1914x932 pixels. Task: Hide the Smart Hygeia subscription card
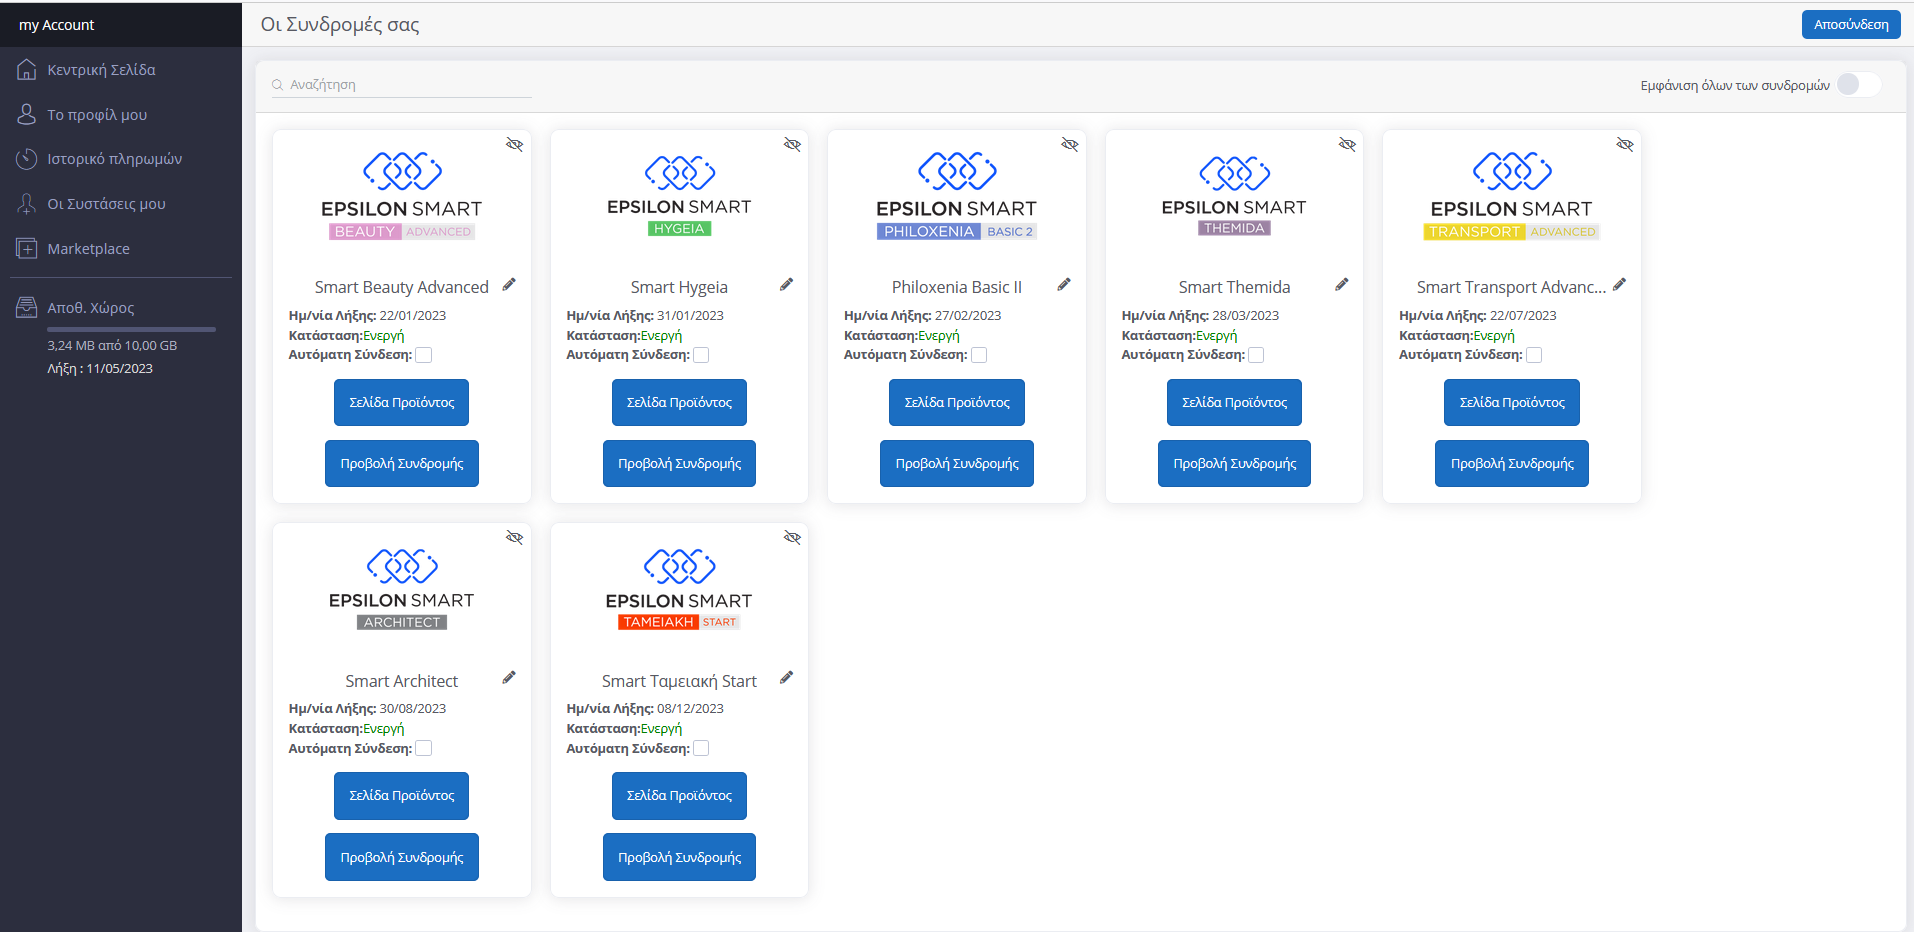(x=792, y=145)
